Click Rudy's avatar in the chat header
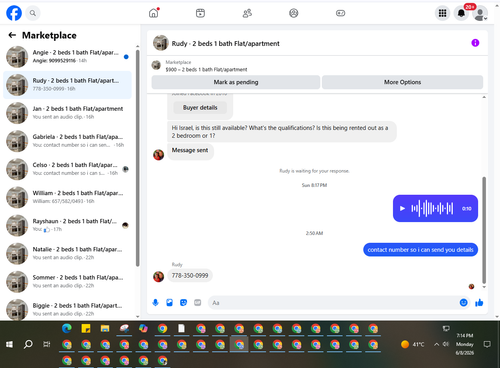Viewport: 500px width, 368px height. pos(161,43)
